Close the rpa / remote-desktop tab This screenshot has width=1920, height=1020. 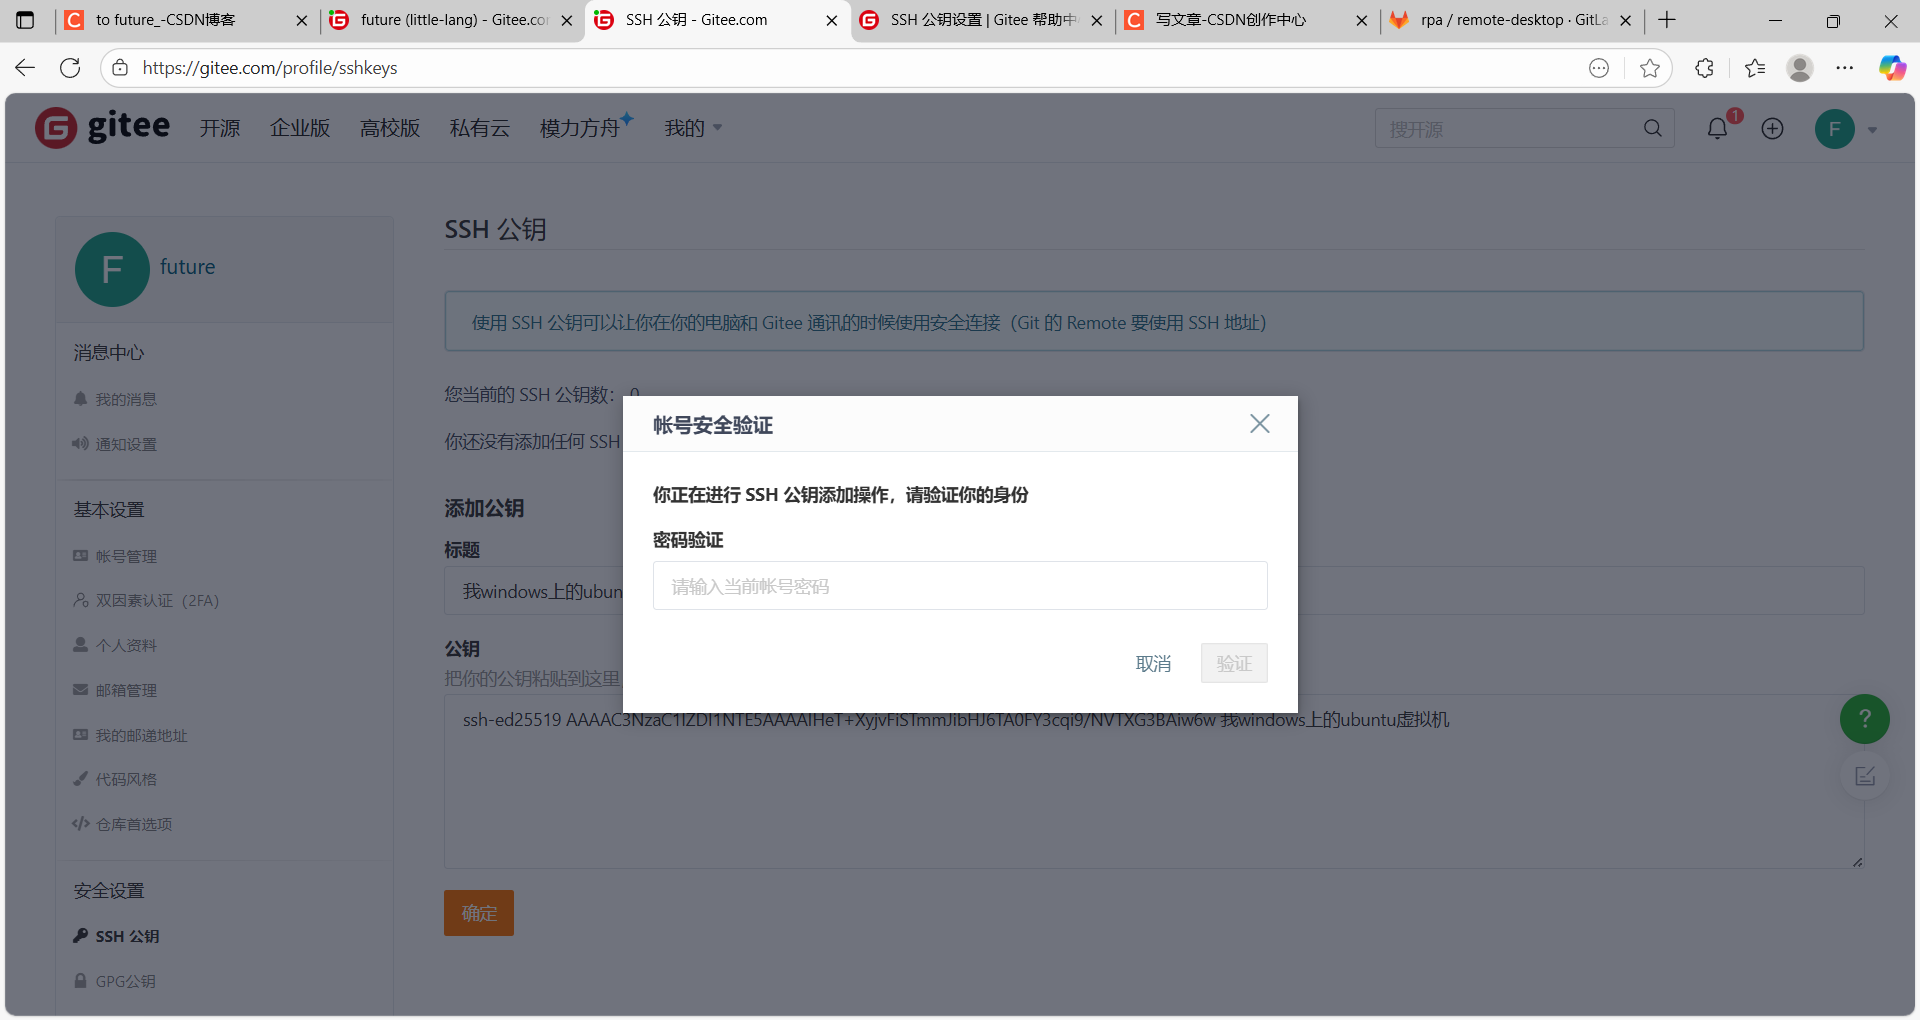click(x=1626, y=20)
